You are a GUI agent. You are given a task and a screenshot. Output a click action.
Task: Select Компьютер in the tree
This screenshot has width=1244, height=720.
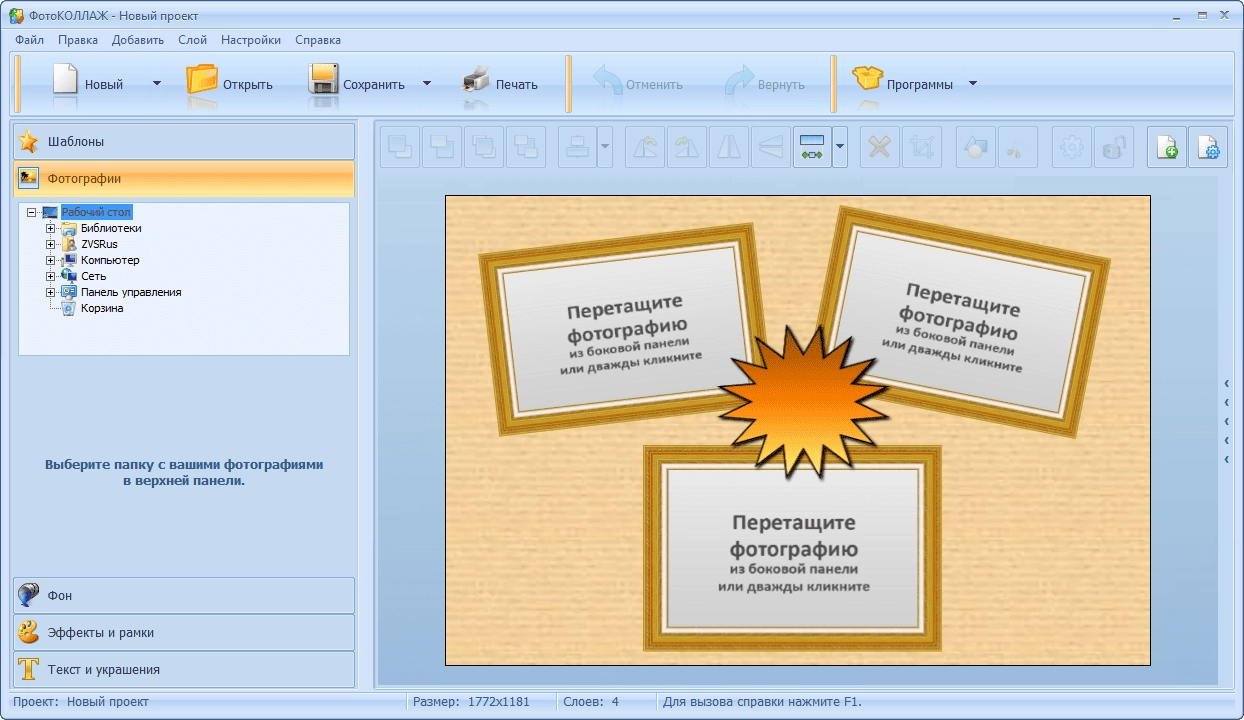tap(110, 260)
